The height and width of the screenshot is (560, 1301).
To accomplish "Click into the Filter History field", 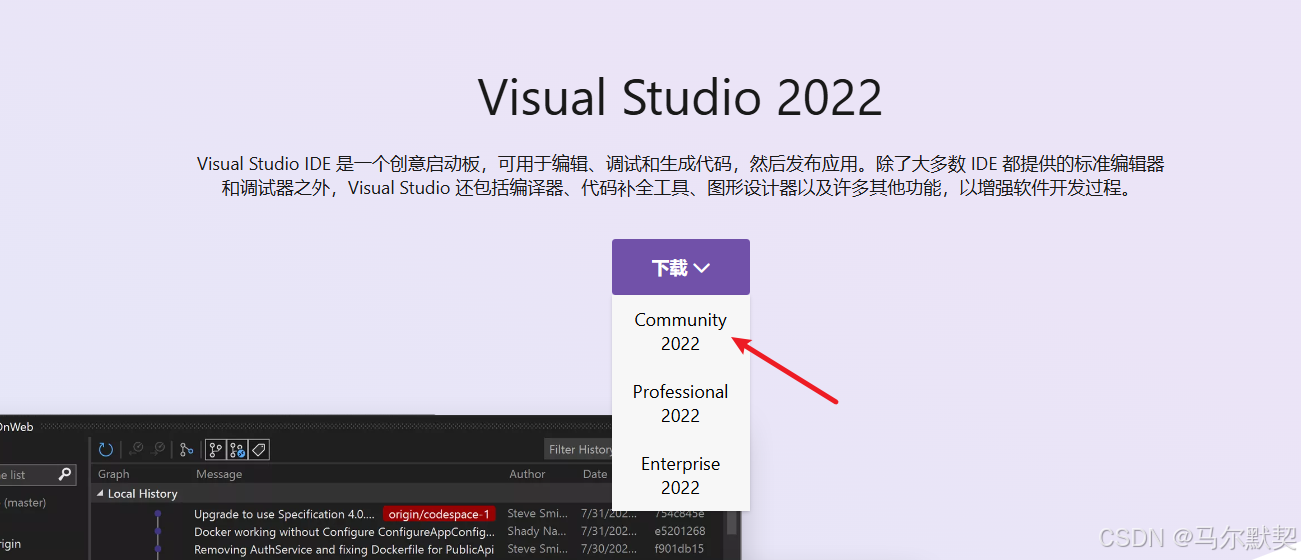I will [578, 449].
